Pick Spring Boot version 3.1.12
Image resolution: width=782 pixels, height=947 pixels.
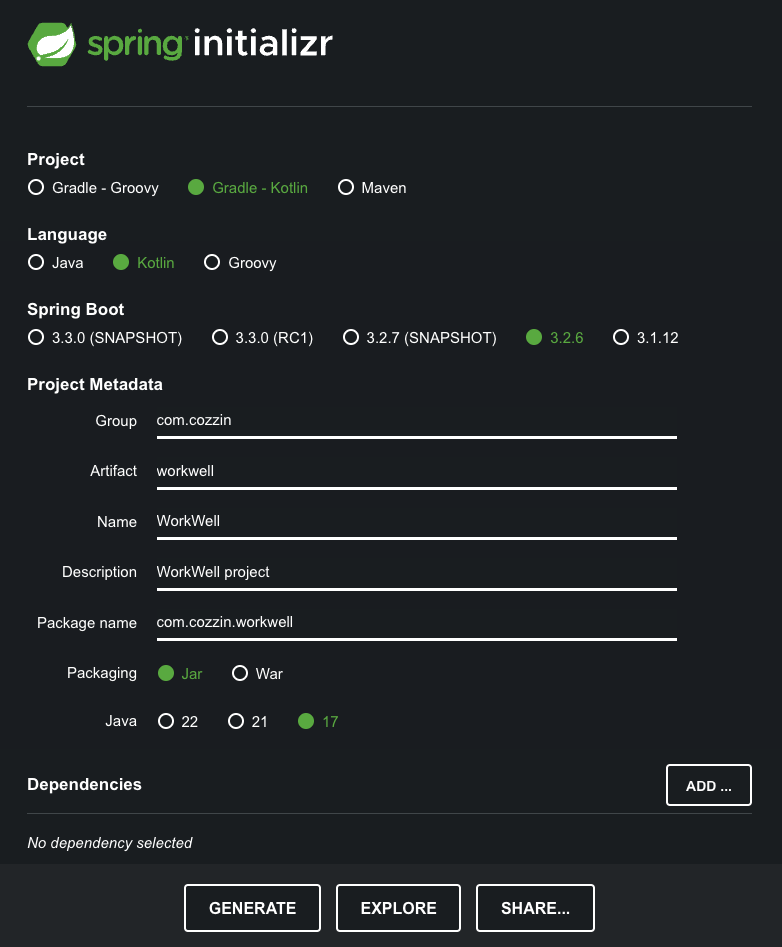pos(646,338)
